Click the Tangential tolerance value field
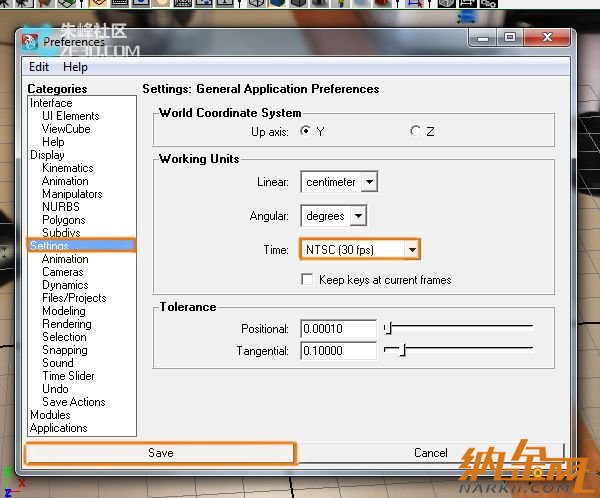The image size is (600, 498). click(336, 351)
